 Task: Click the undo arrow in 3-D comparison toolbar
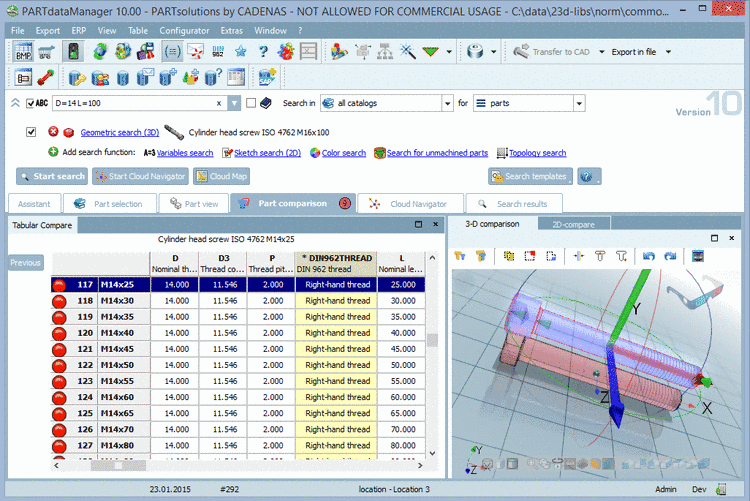[x=648, y=257]
